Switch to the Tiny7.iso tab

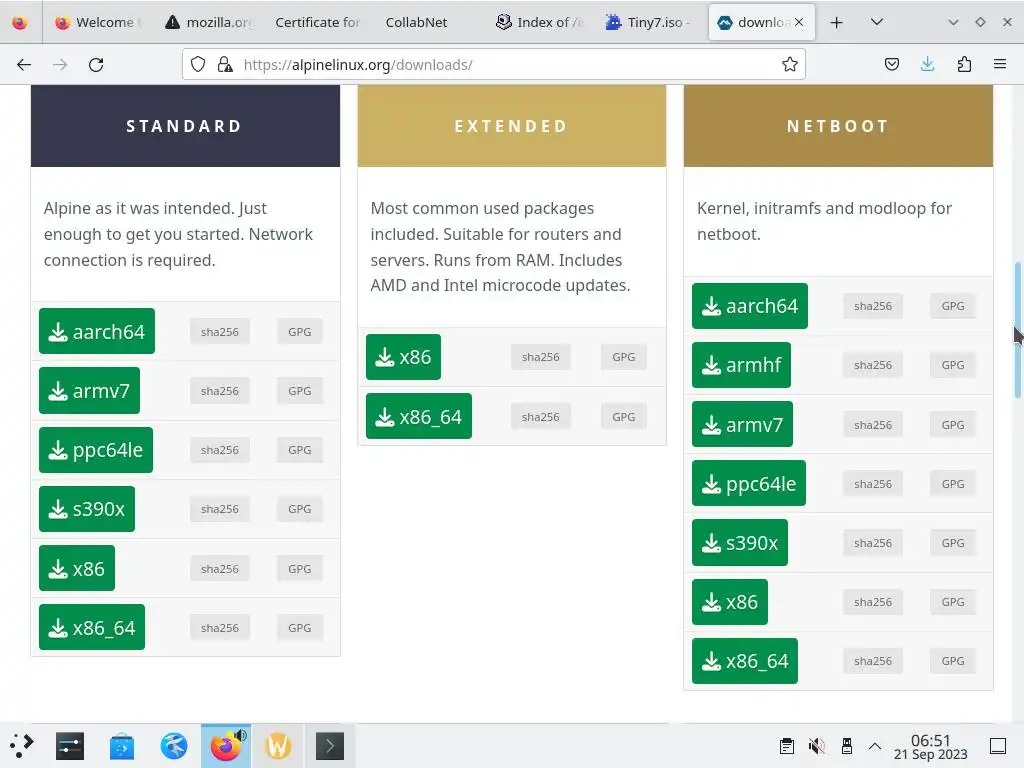tap(650, 23)
